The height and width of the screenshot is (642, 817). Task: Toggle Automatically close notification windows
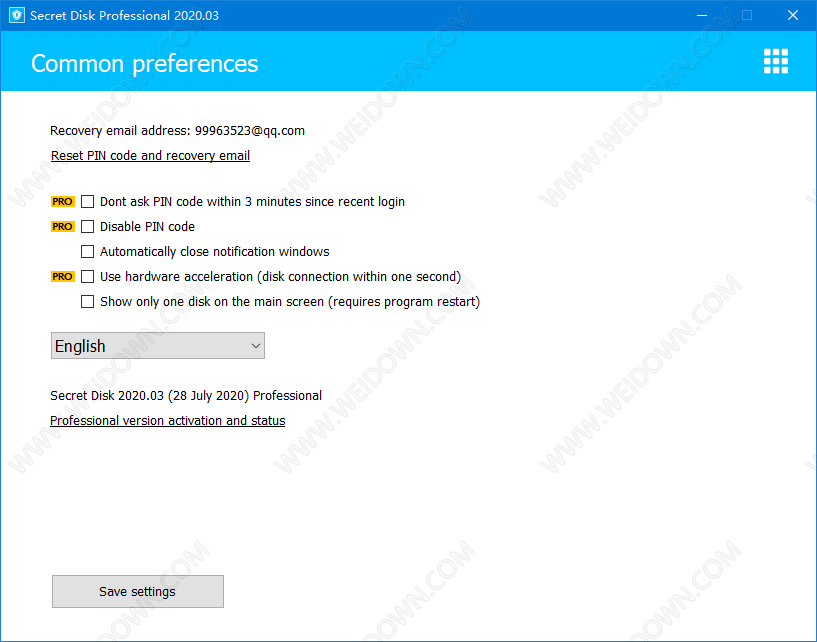tap(88, 251)
